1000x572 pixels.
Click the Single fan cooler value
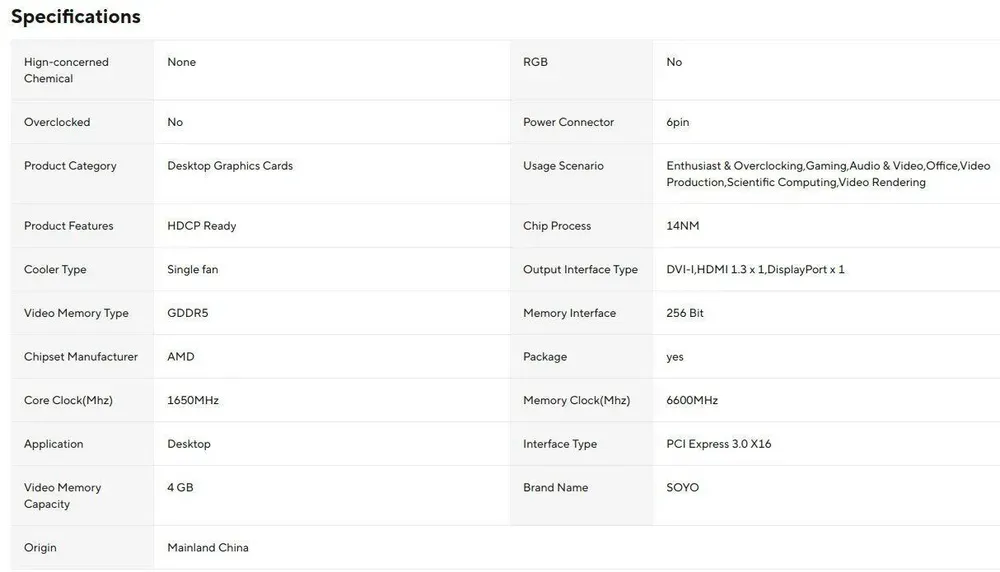click(x=193, y=270)
